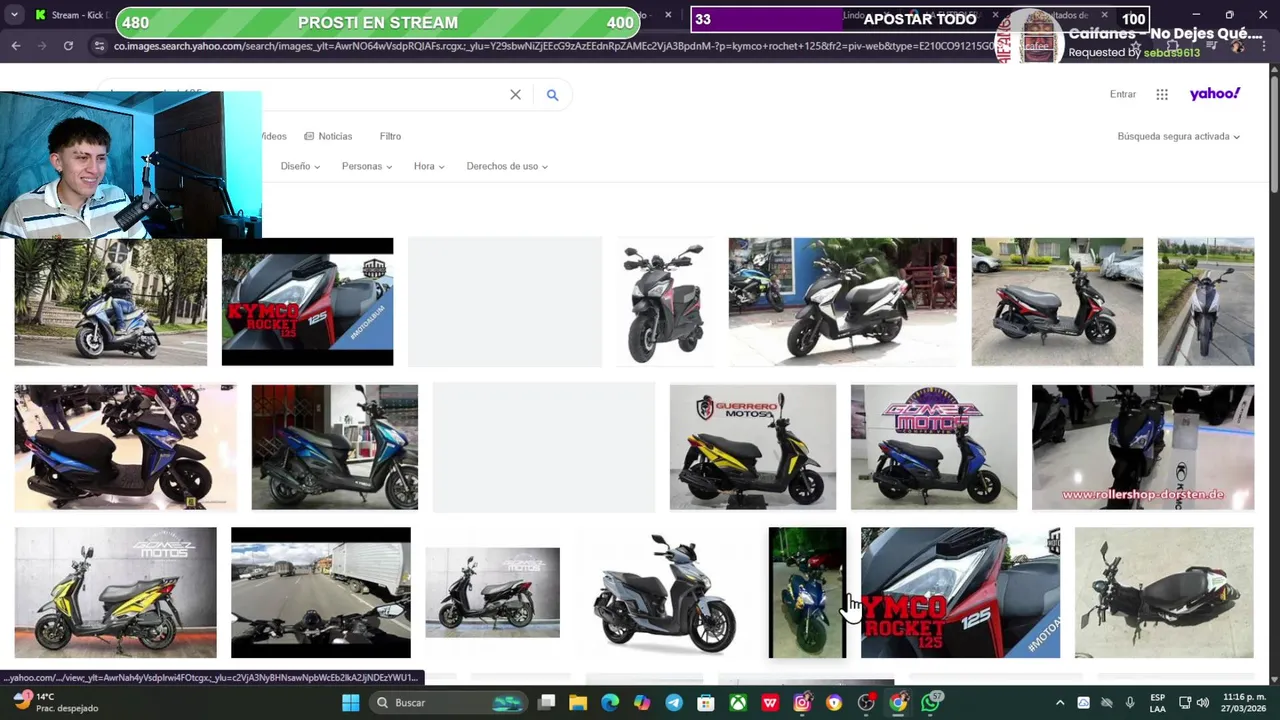This screenshot has width=1280, height=720.
Task: Open Gomez Motos blue scooter thumbnail
Action: 934,447
